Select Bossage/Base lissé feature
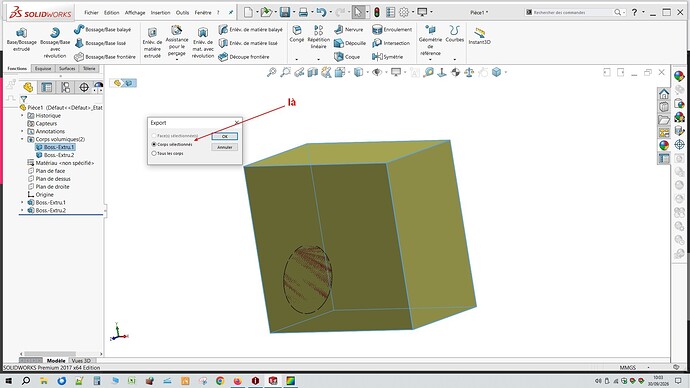The width and height of the screenshot is (690, 388). click(x=100, y=43)
